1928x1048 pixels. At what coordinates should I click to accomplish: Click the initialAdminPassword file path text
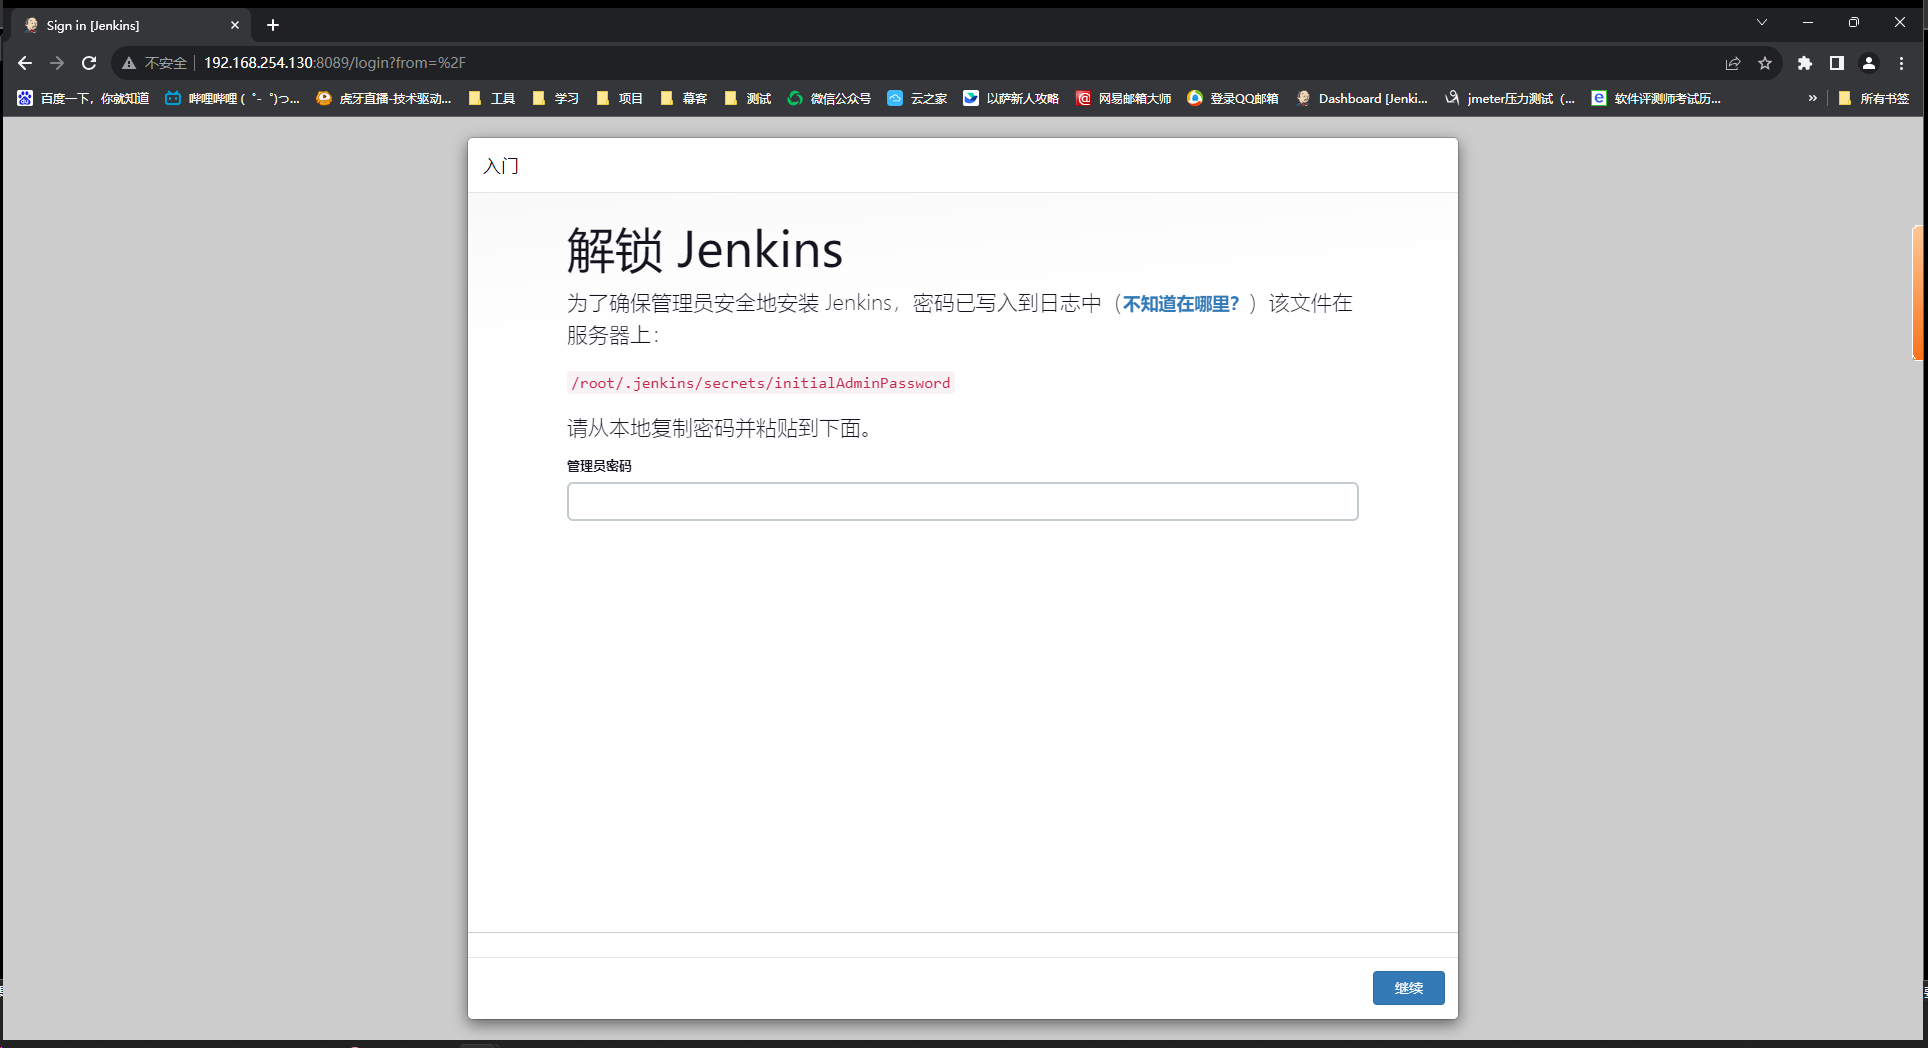coord(760,383)
